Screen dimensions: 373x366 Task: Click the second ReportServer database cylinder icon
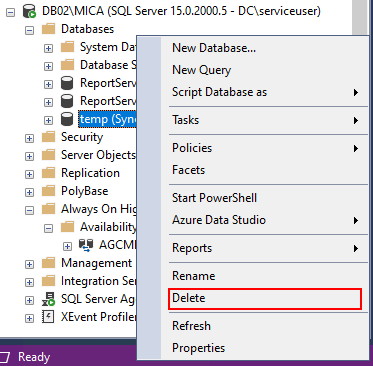coord(67,101)
